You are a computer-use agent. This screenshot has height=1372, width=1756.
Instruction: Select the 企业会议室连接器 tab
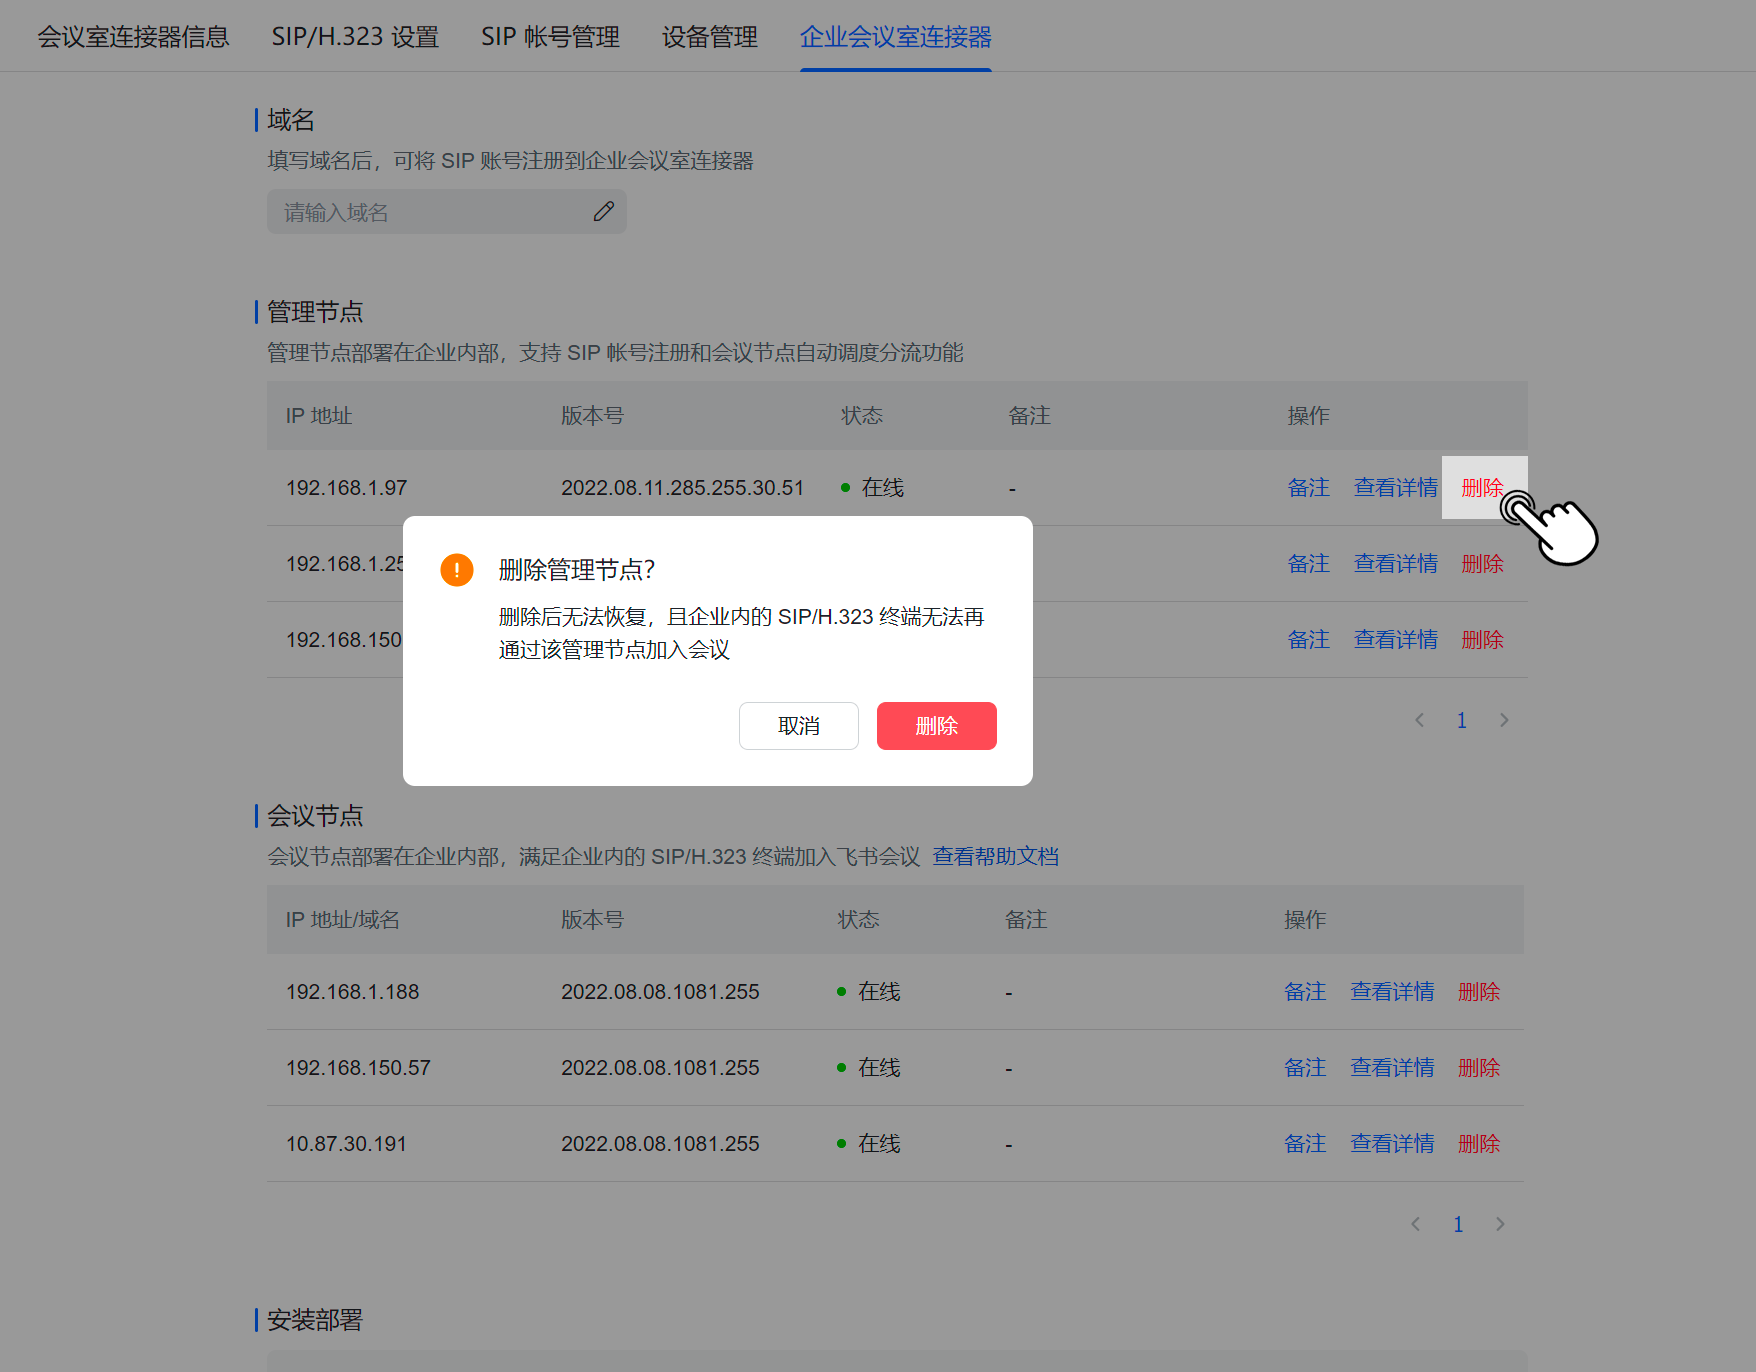pyautogui.click(x=896, y=37)
